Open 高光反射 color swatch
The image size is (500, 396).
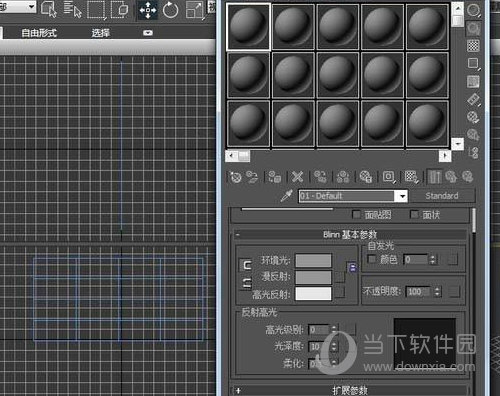pyautogui.click(x=313, y=294)
